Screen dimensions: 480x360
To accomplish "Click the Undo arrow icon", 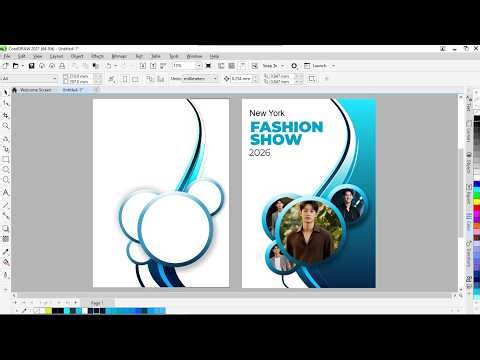I will (x=108, y=66).
